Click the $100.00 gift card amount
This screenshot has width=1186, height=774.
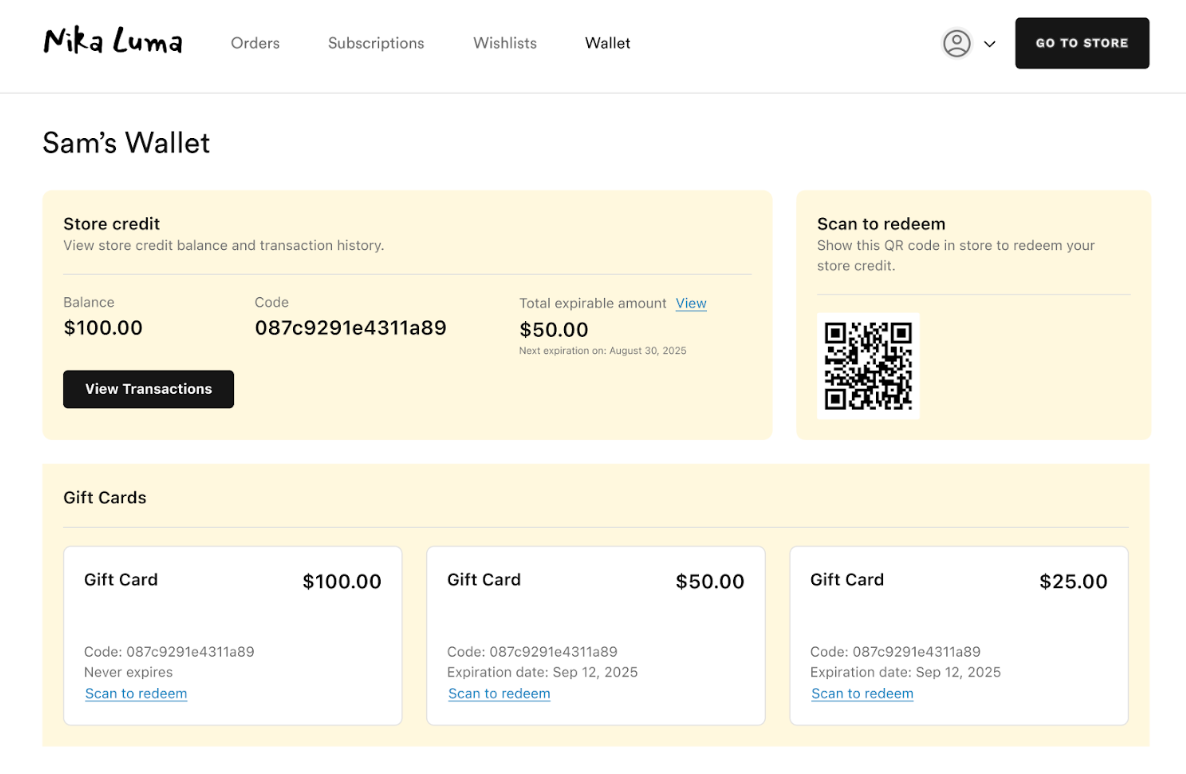click(x=342, y=581)
